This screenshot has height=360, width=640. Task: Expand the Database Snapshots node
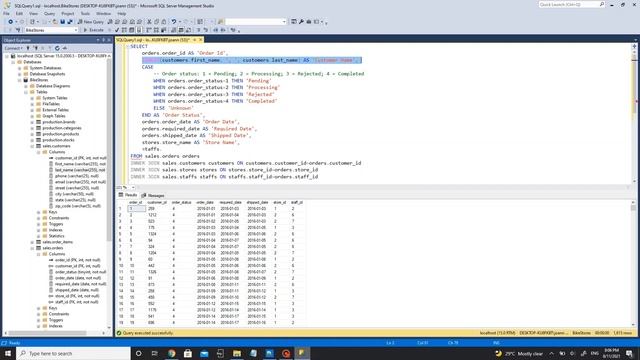[x=19, y=74]
